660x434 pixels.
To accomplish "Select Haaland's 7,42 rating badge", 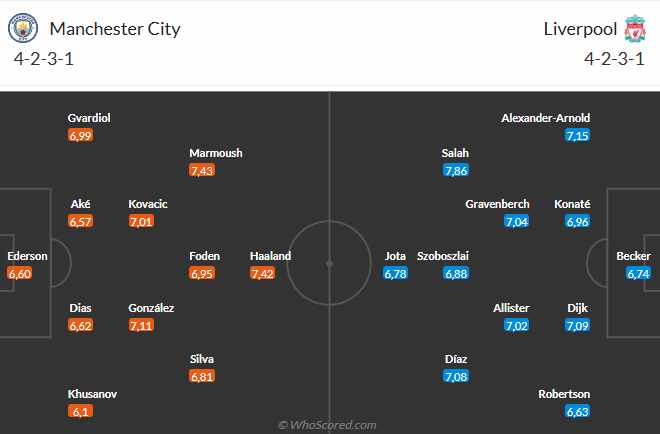I will click(262, 274).
